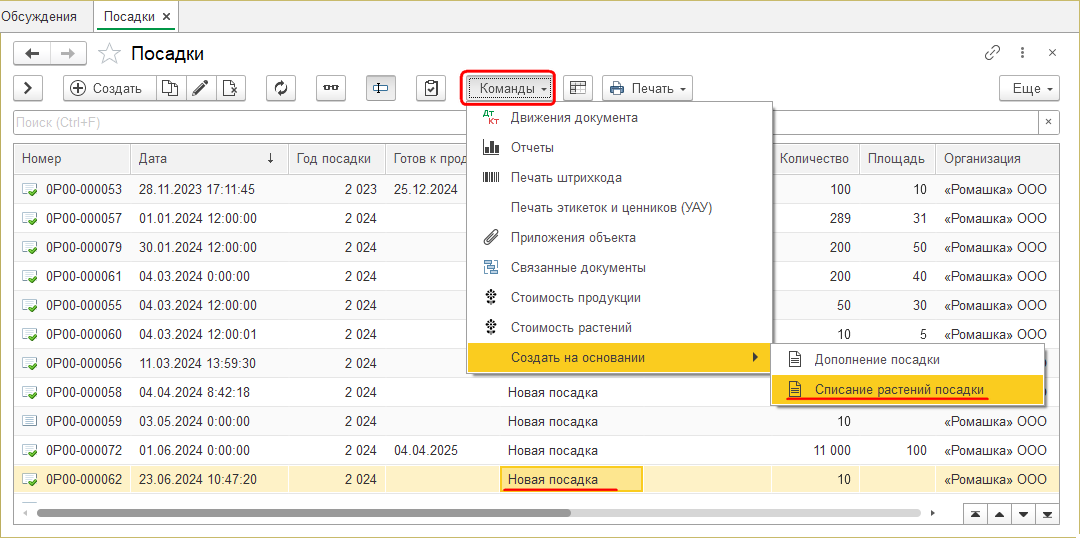This screenshot has width=1080, height=538.
Task: Click the clipboard checkmark icon in toolbar
Action: click(x=431, y=88)
